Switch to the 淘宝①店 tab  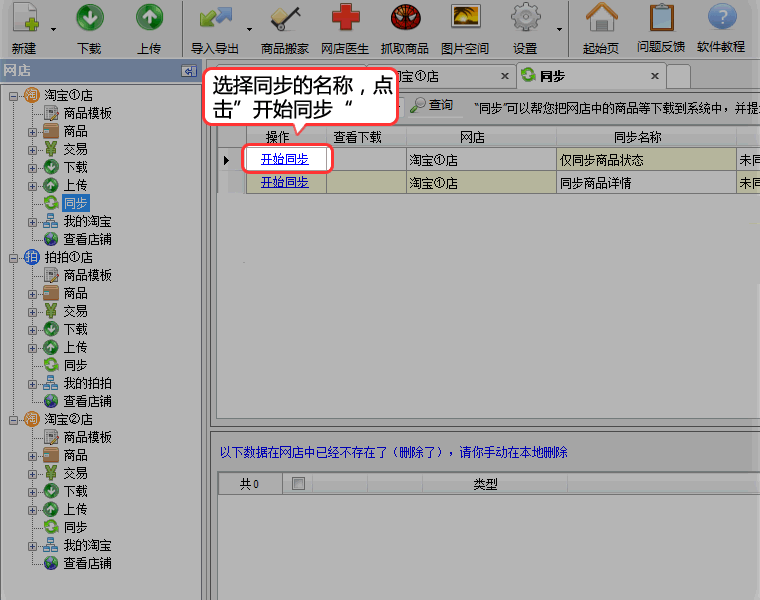(441, 76)
